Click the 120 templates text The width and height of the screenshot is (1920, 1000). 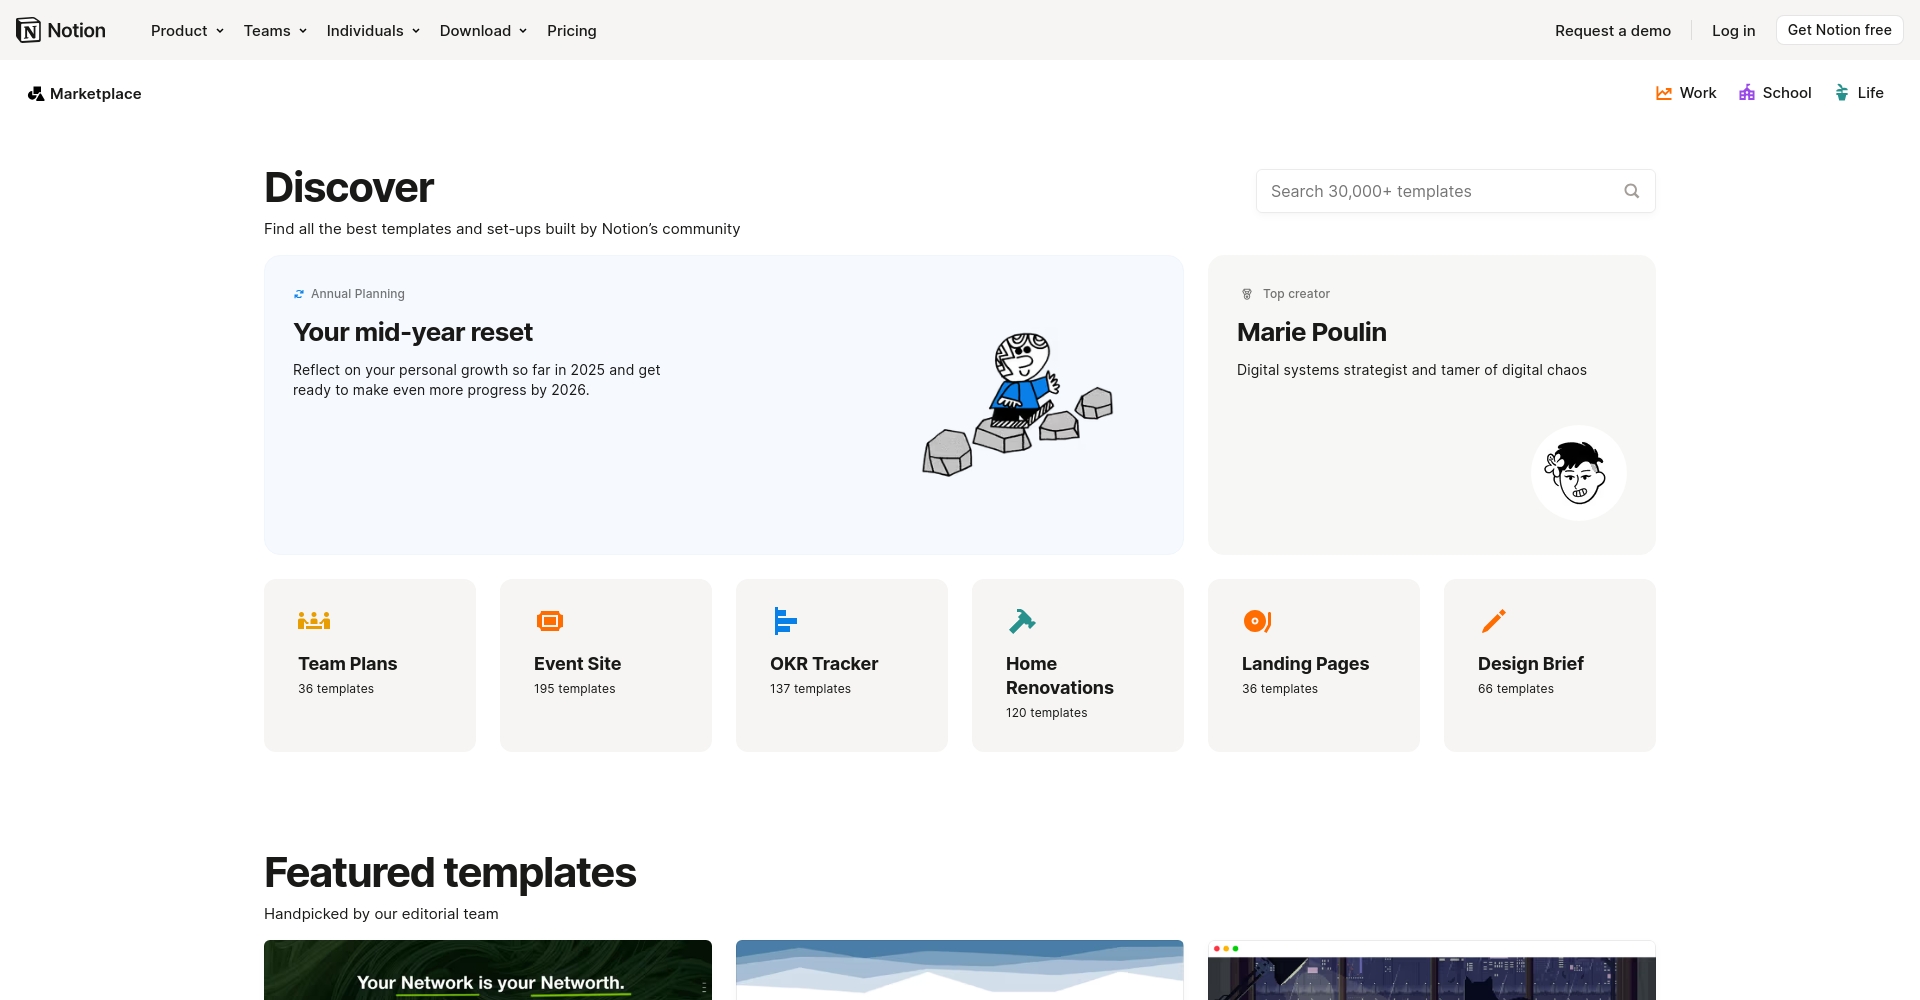(x=1047, y=713)
